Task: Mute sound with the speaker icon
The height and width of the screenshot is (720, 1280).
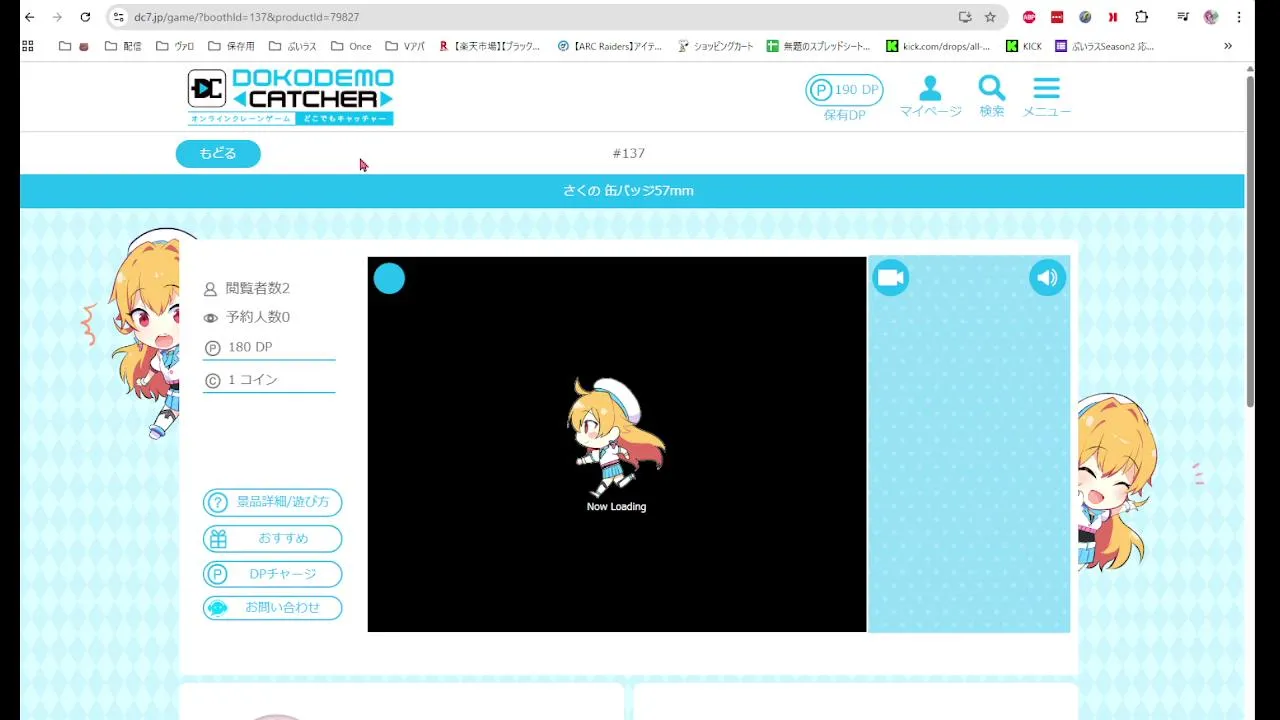Action: (x=1047, y=277)
